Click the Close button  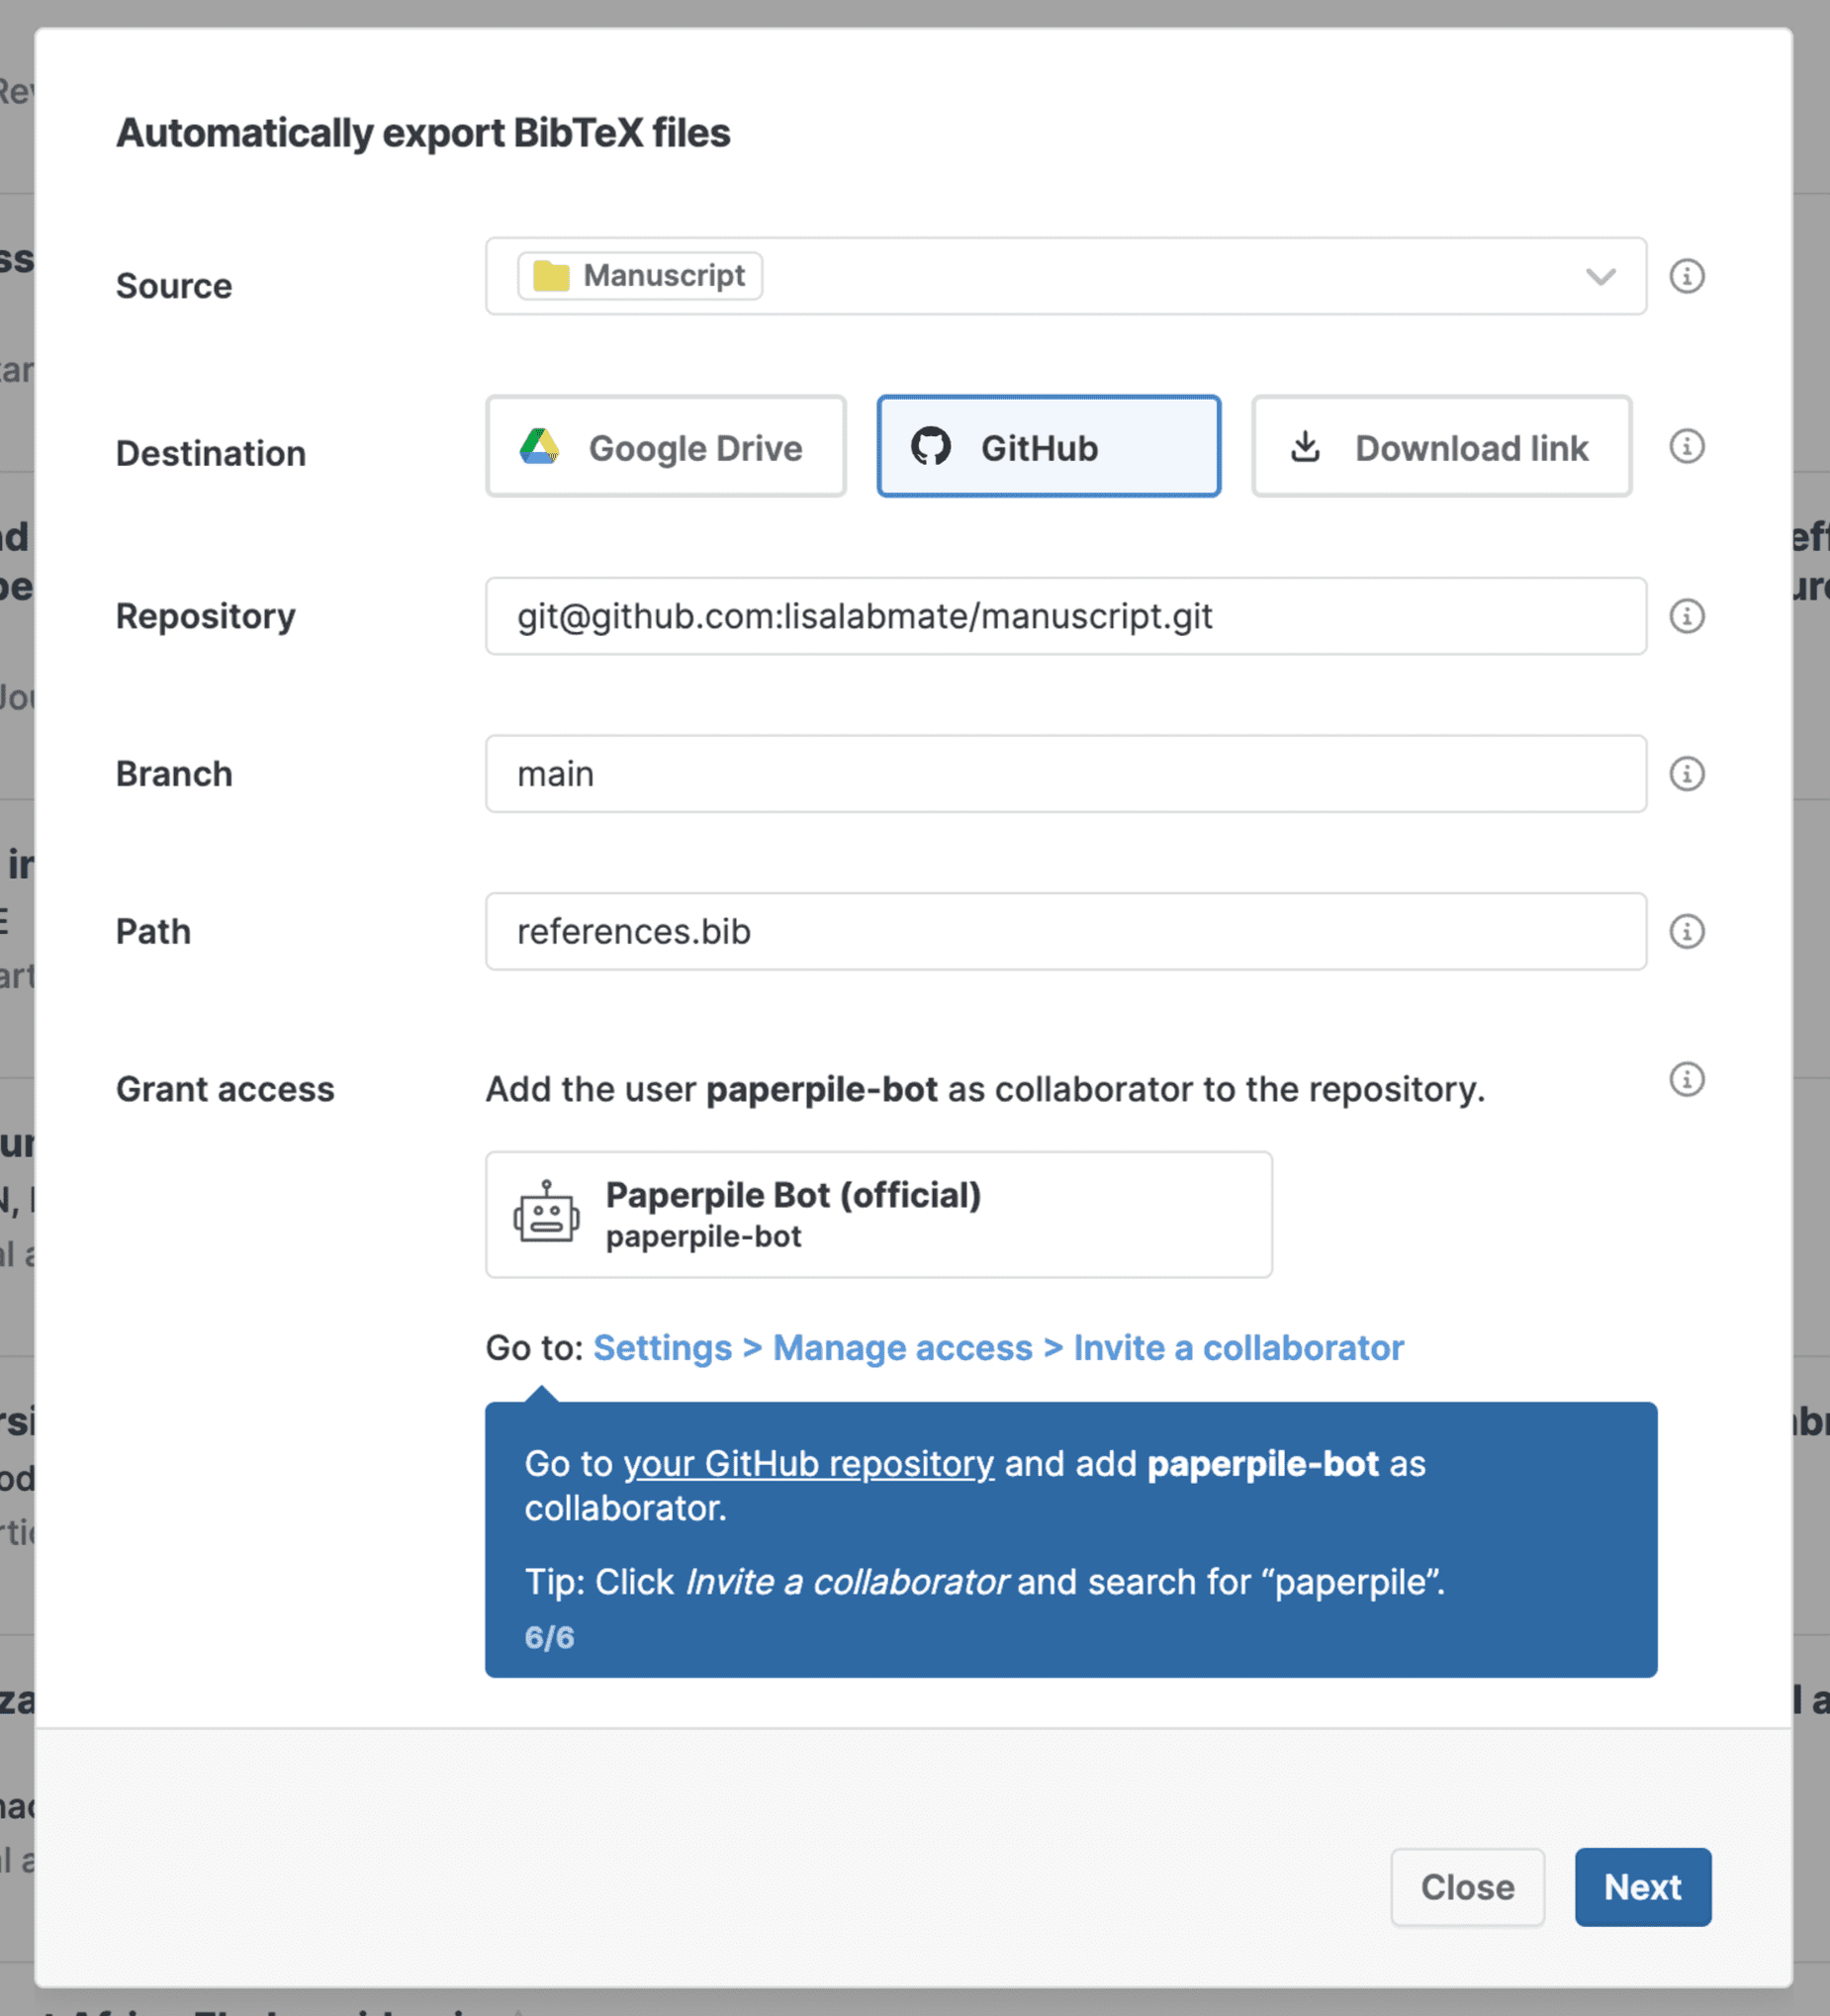[x=1467, y=1887]
